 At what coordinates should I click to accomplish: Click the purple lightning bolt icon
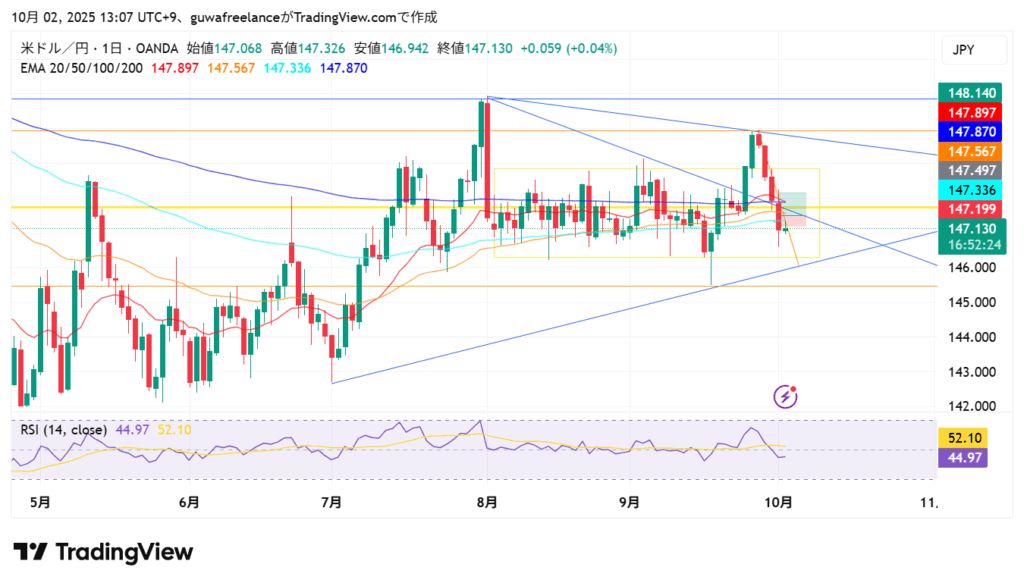(786, 397)
